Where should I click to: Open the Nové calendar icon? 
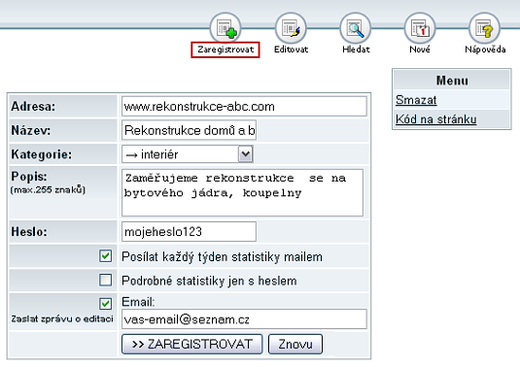(x=420, y=28)
